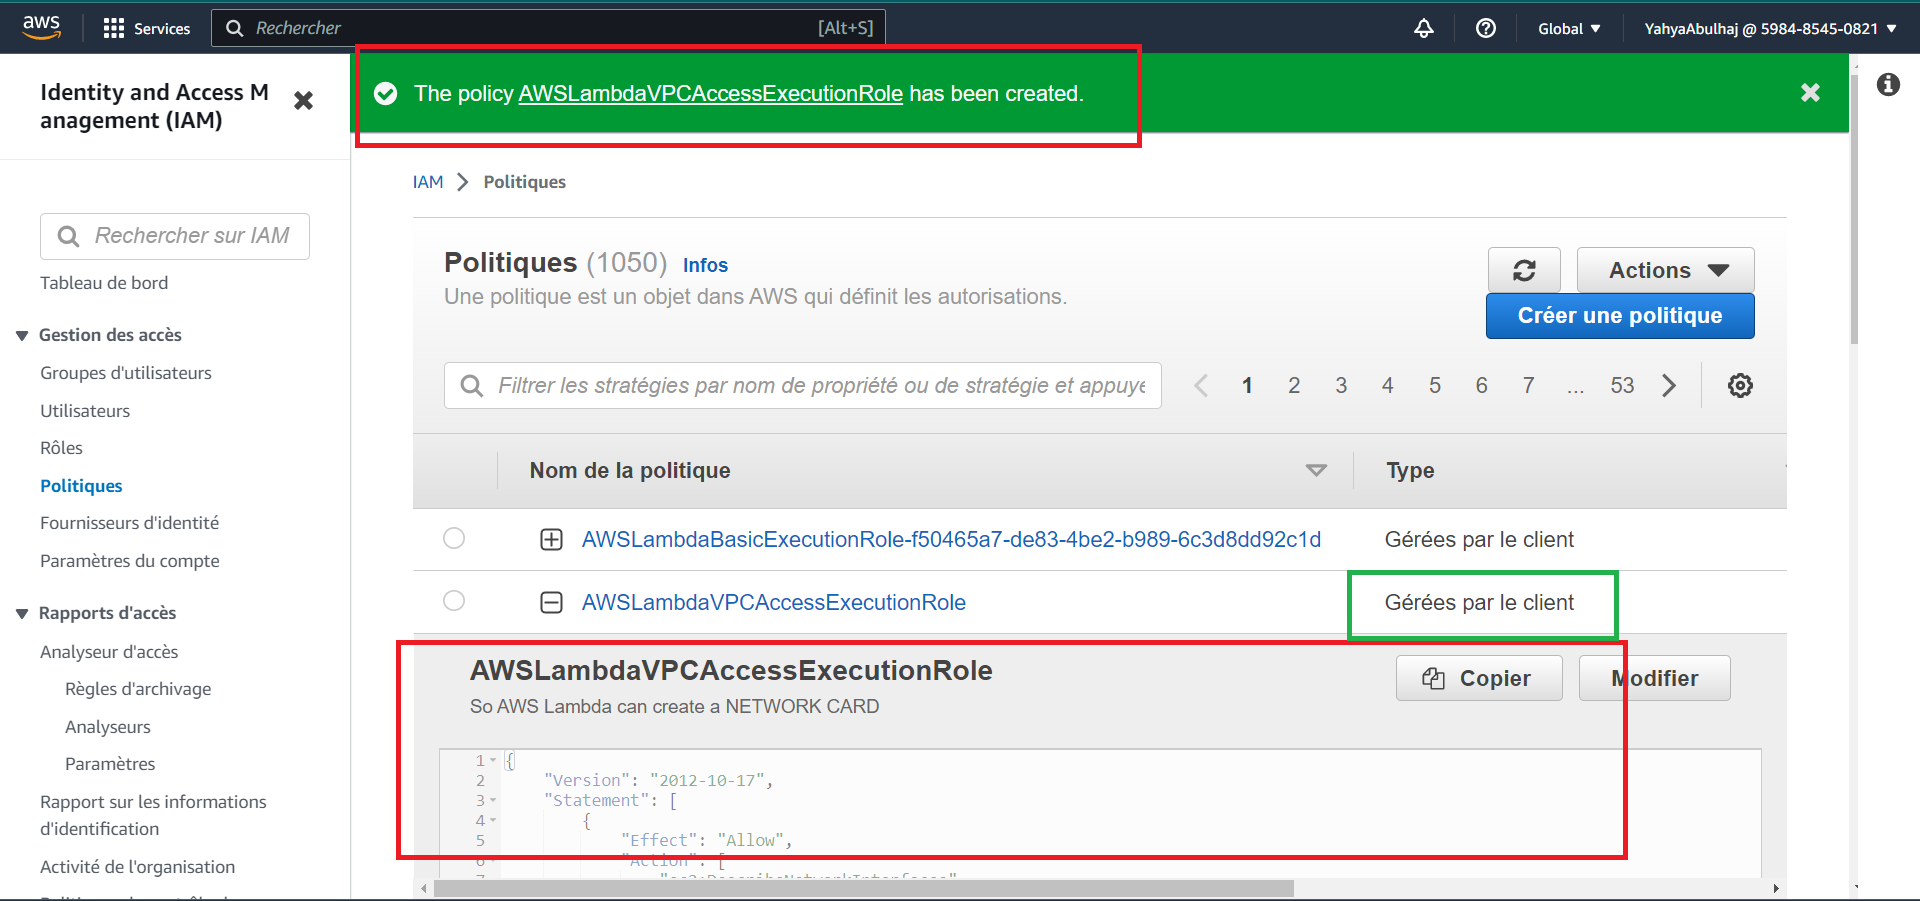Collapse the AWSLambdaVPCAccessExecutionRole row minus icon
This screenshot has width=1920, height=901.
[x=551, y=602]
